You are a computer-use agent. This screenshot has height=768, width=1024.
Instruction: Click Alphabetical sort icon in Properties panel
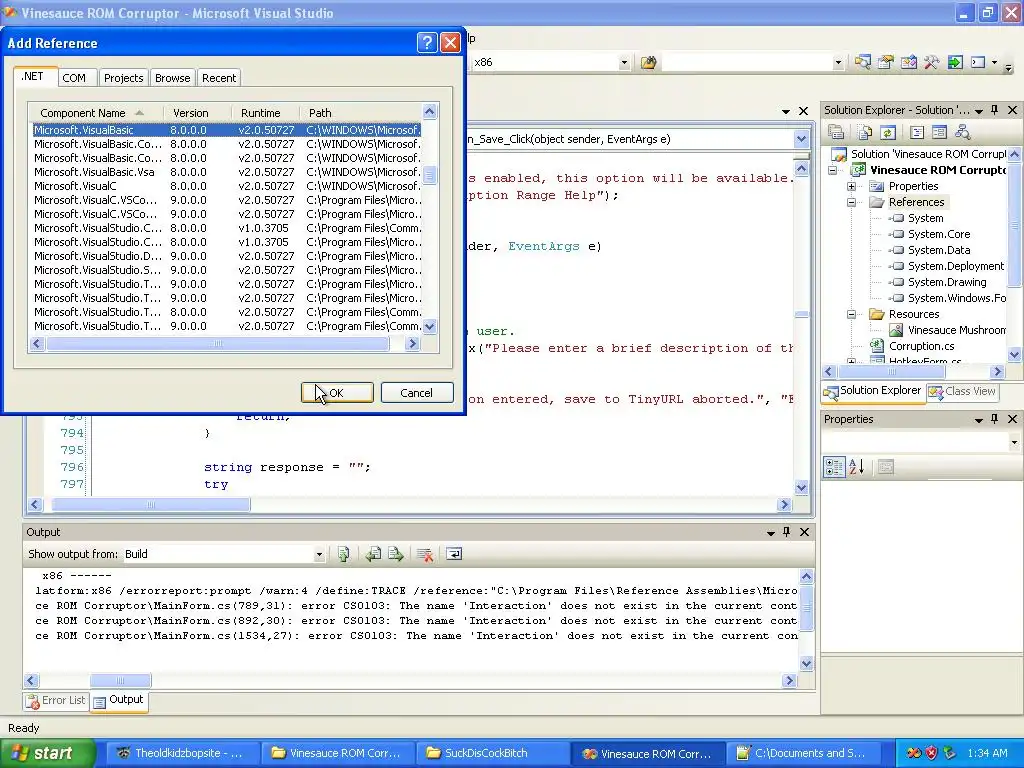[856, 467]
